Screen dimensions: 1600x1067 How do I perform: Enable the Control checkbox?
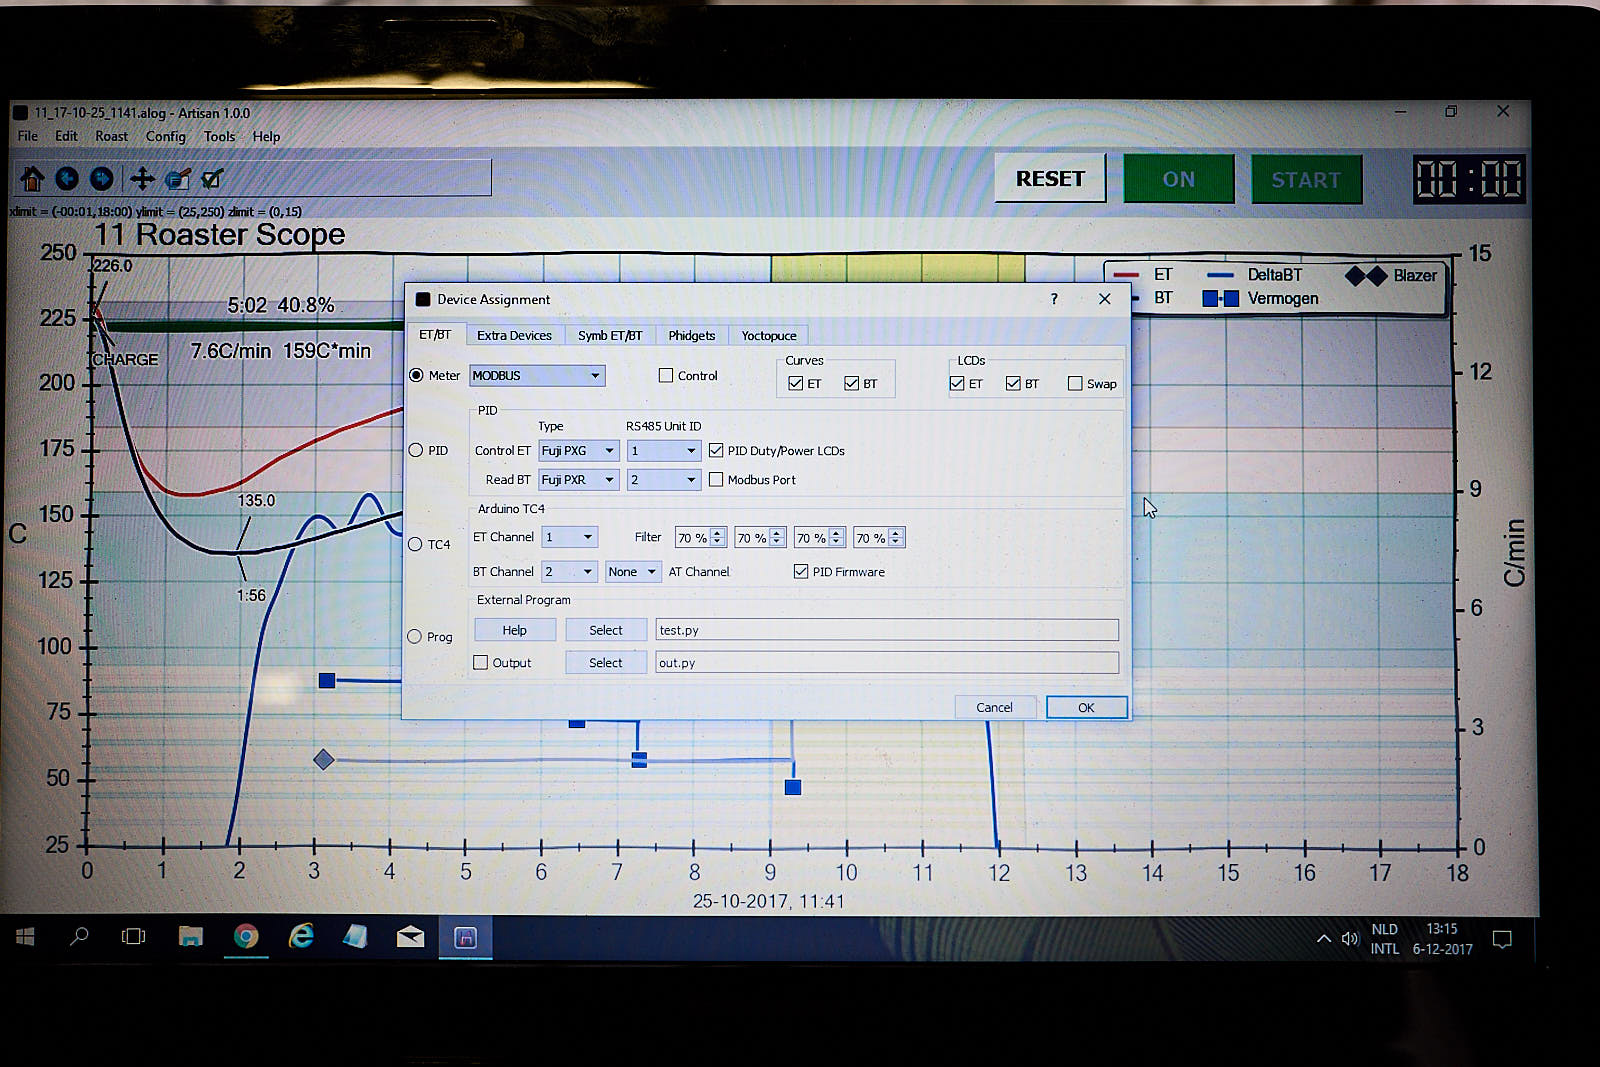tap(666, 376)
